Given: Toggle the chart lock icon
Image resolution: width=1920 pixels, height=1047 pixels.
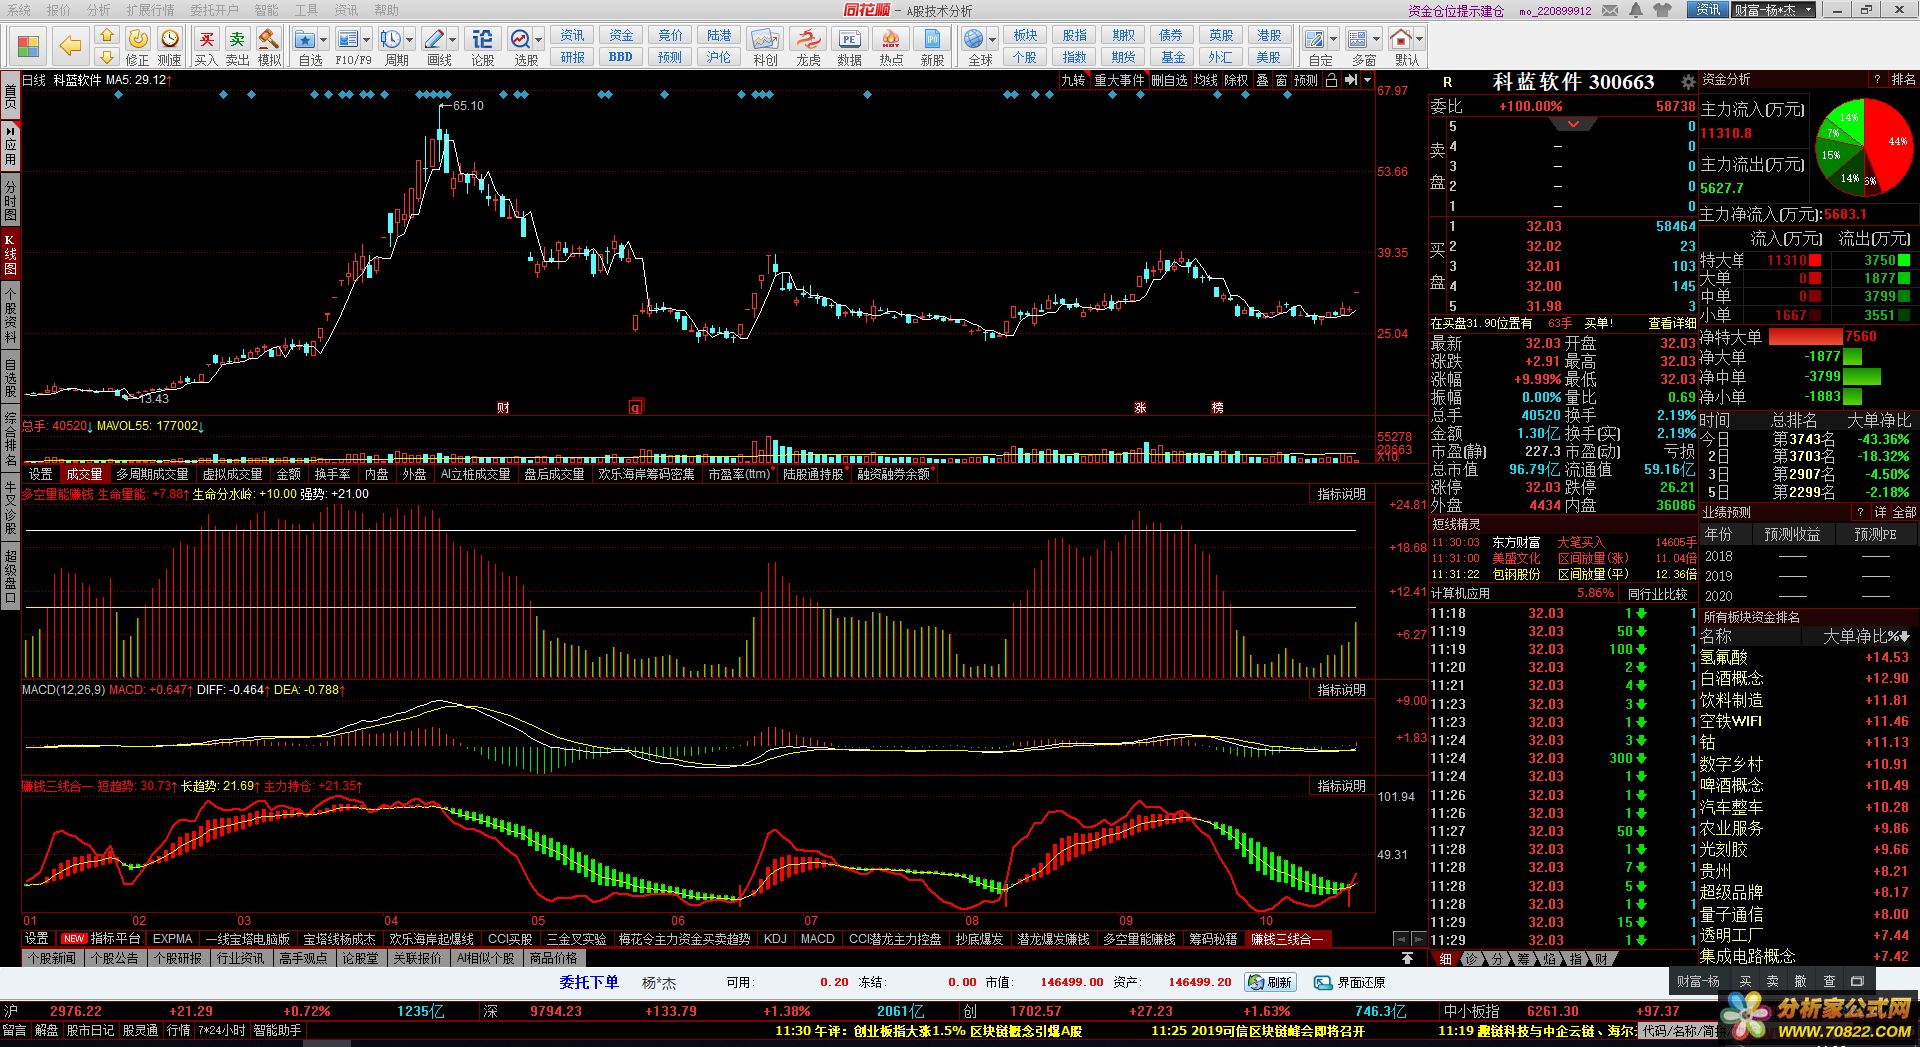Looking at the screenshot, I should [1331, 80].
